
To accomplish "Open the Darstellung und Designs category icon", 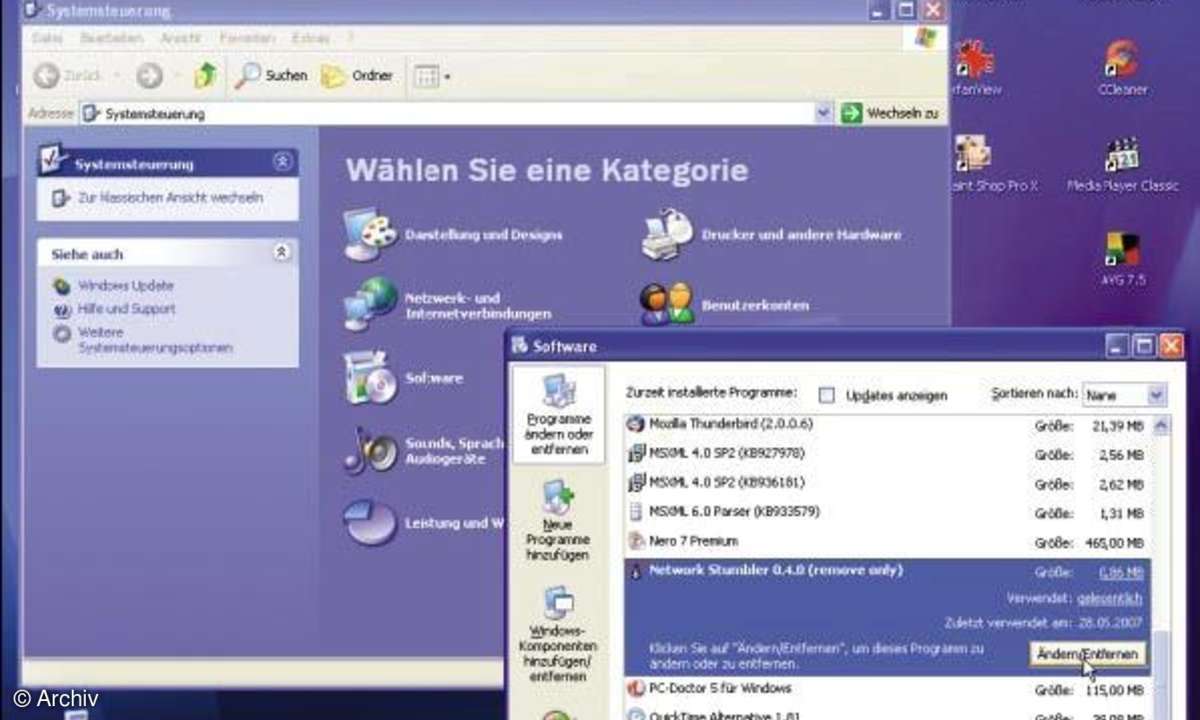I will coord(369,235).
